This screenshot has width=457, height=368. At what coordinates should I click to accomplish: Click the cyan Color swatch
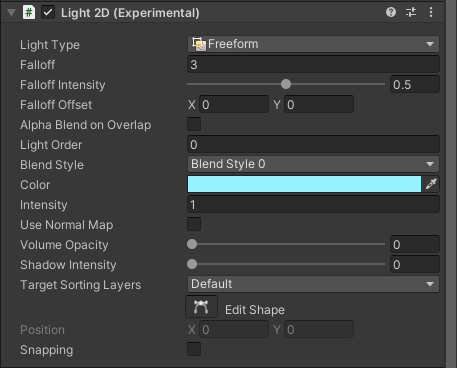coord(304,184)
